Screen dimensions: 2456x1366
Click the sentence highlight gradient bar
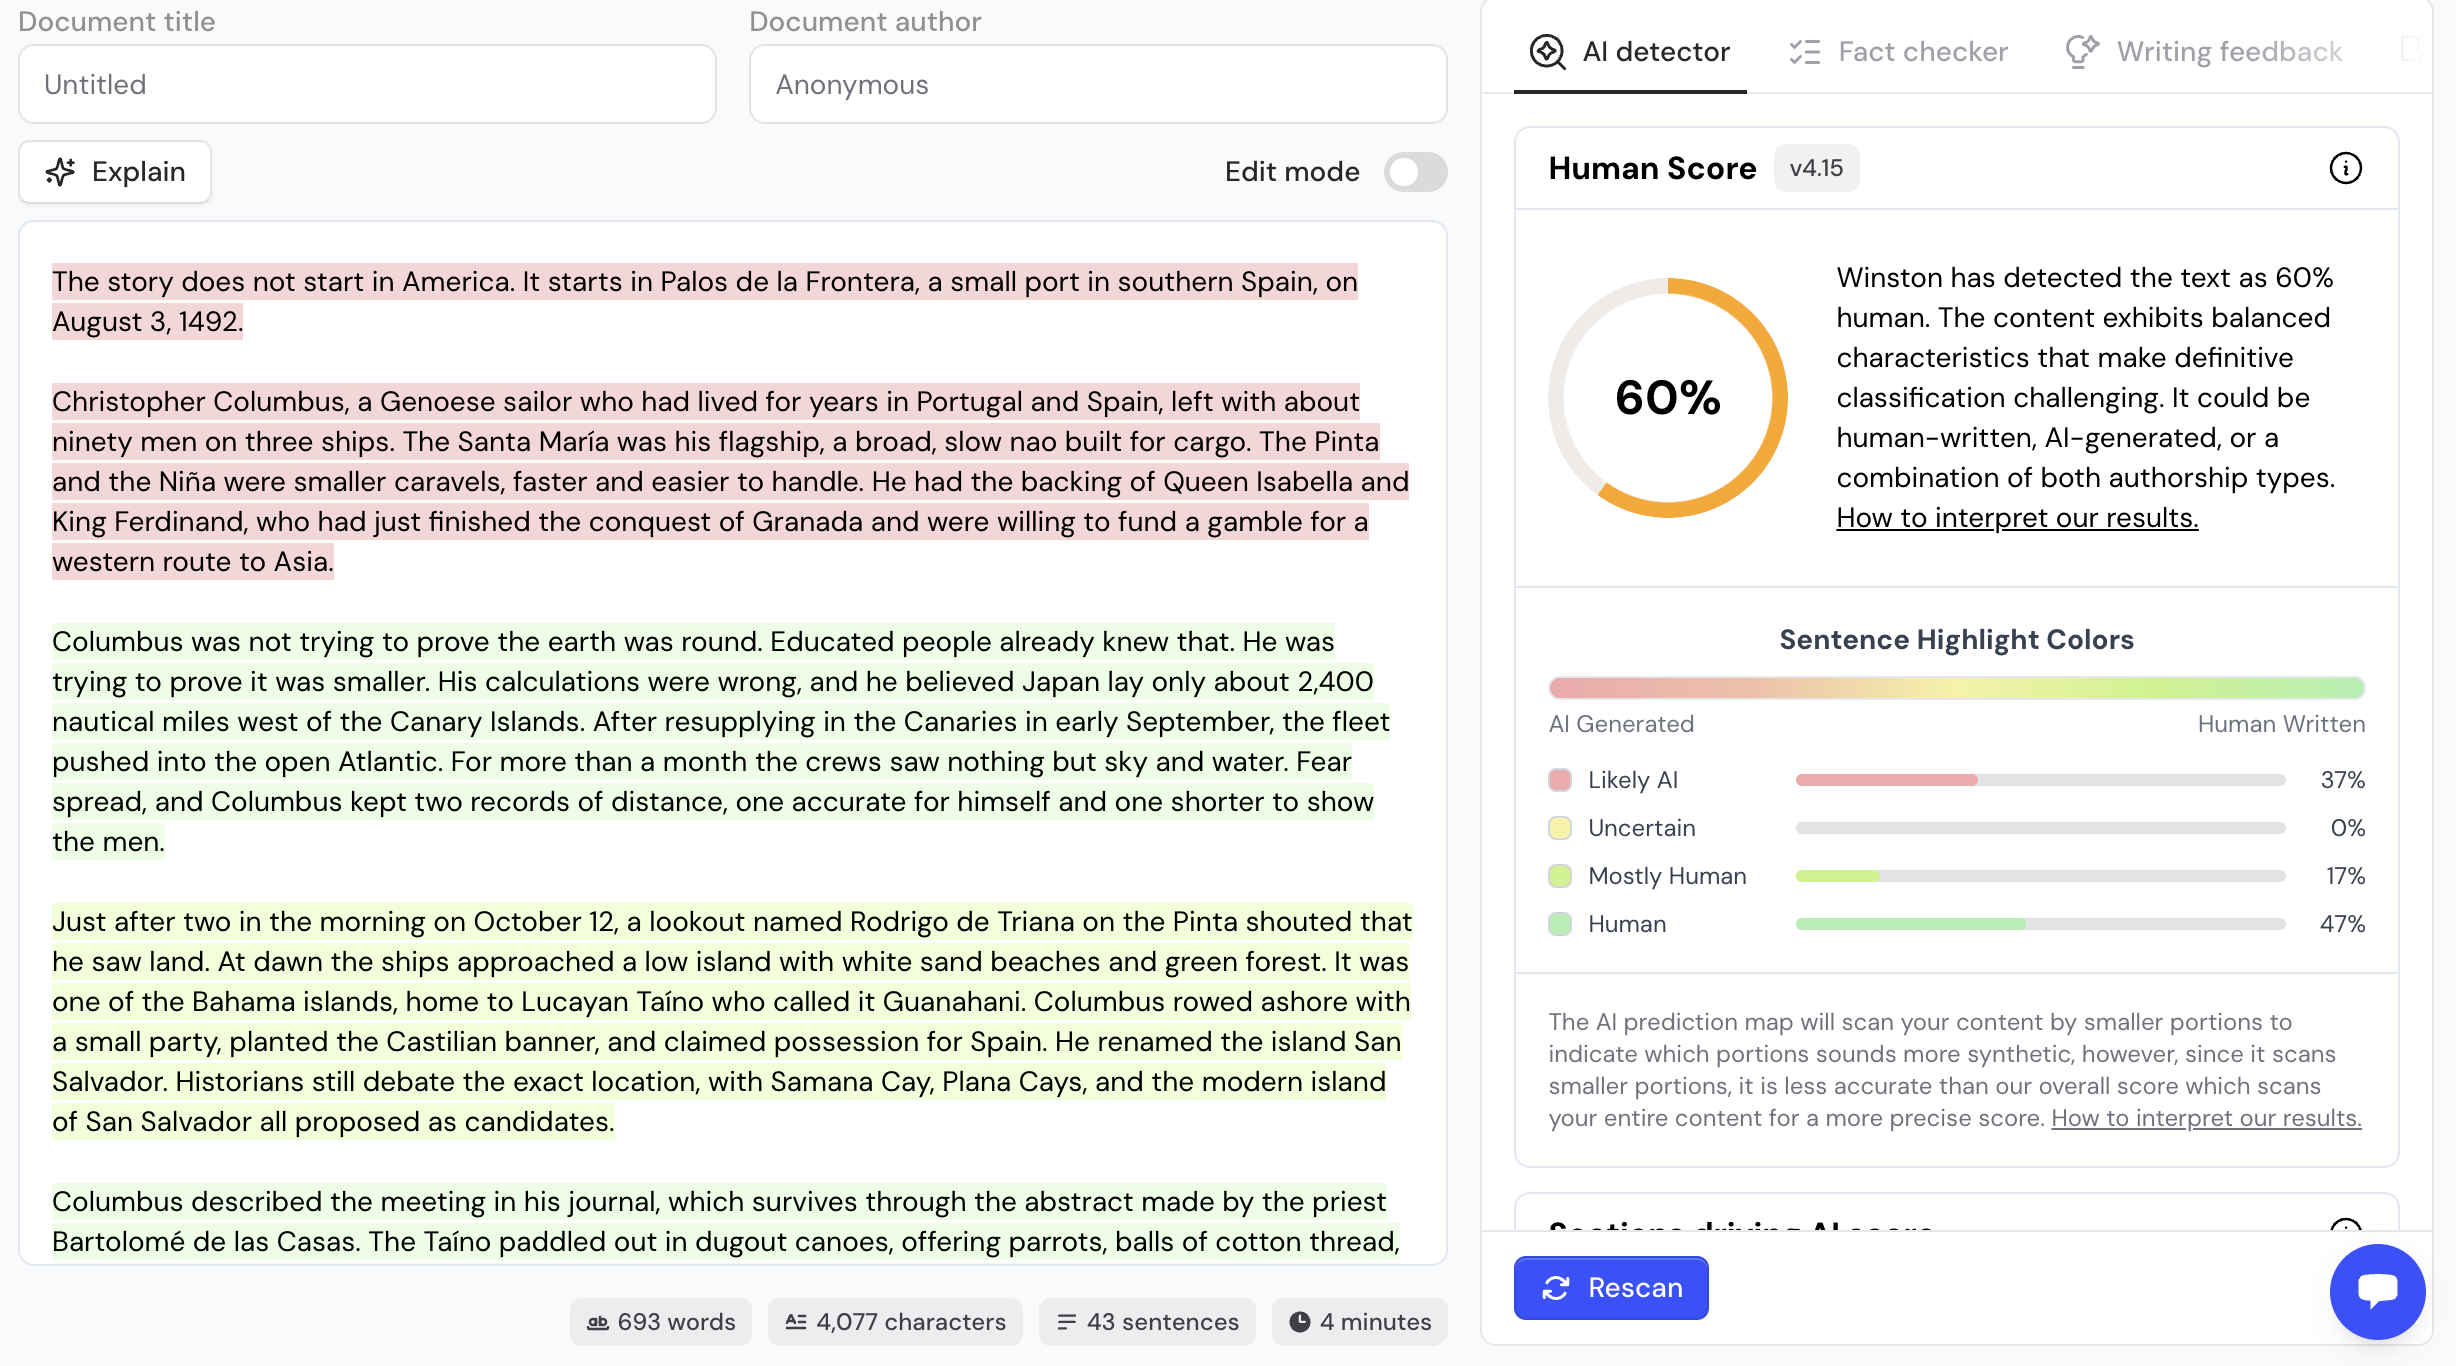point(1956,688)
